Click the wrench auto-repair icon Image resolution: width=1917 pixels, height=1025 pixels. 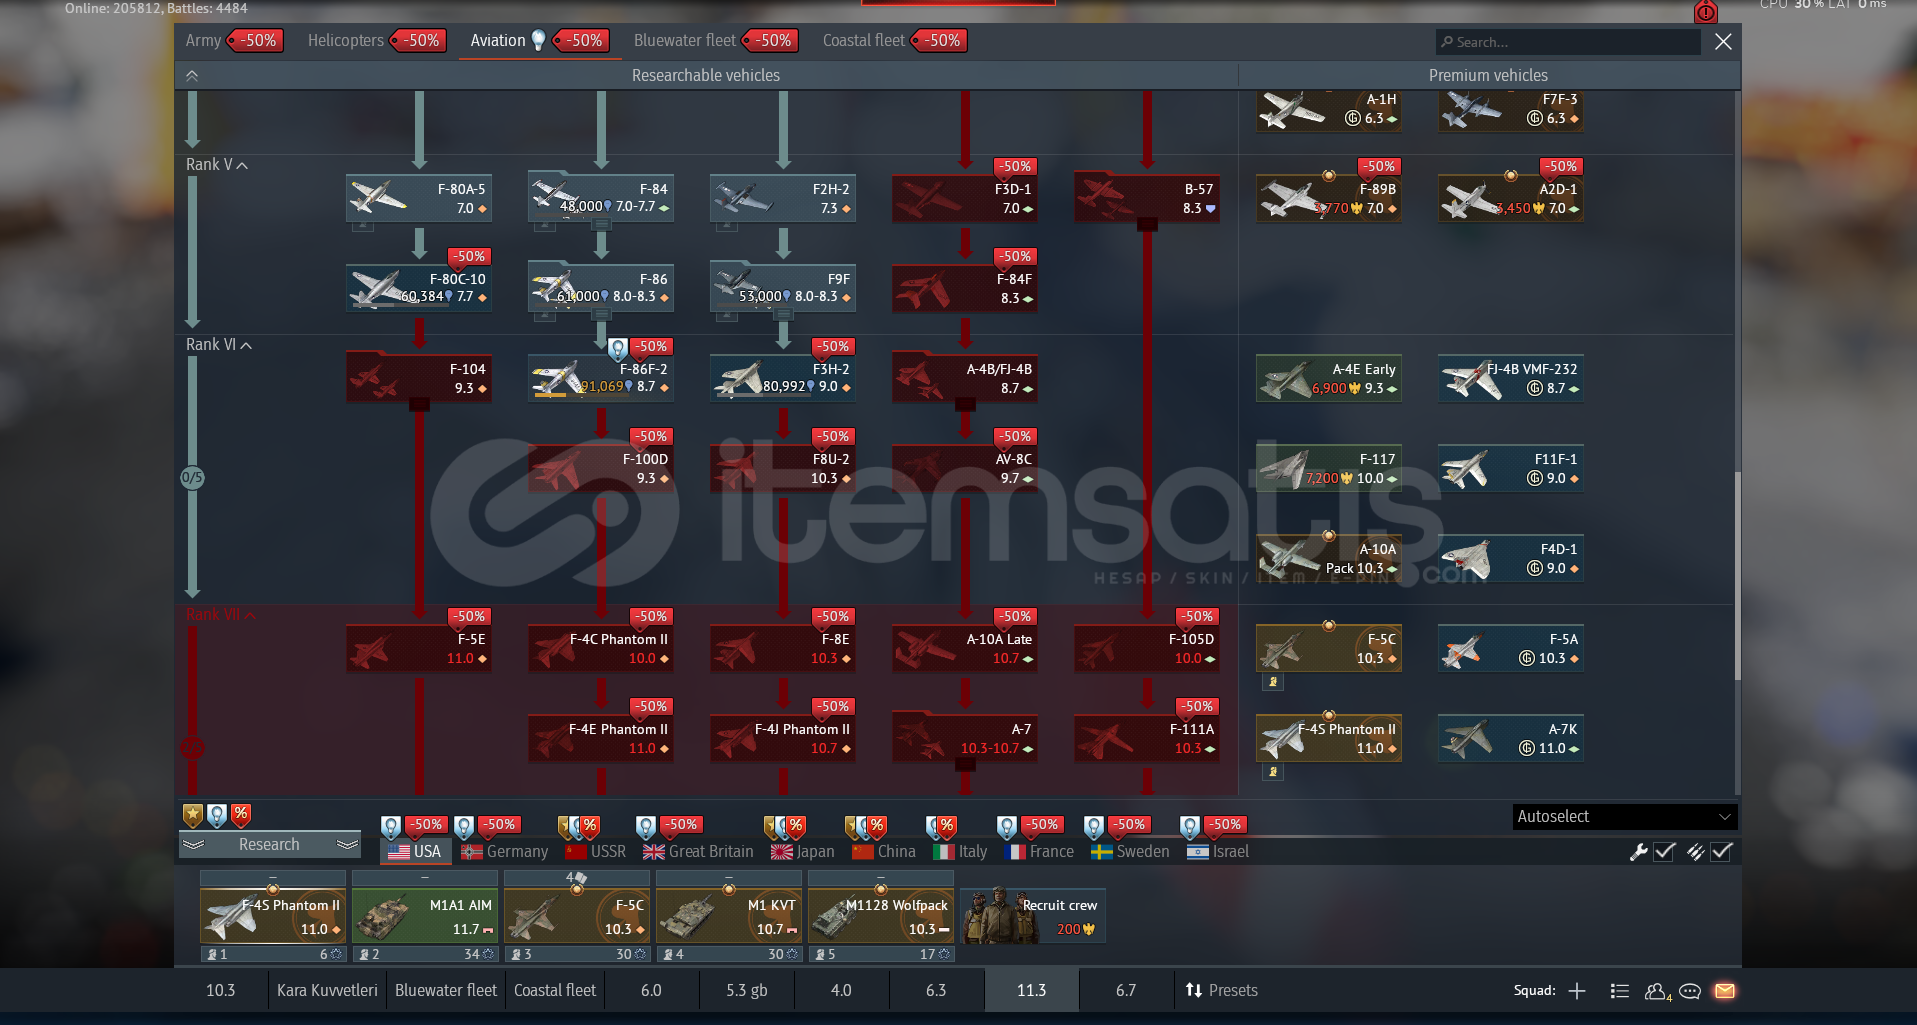(1638, 852)
